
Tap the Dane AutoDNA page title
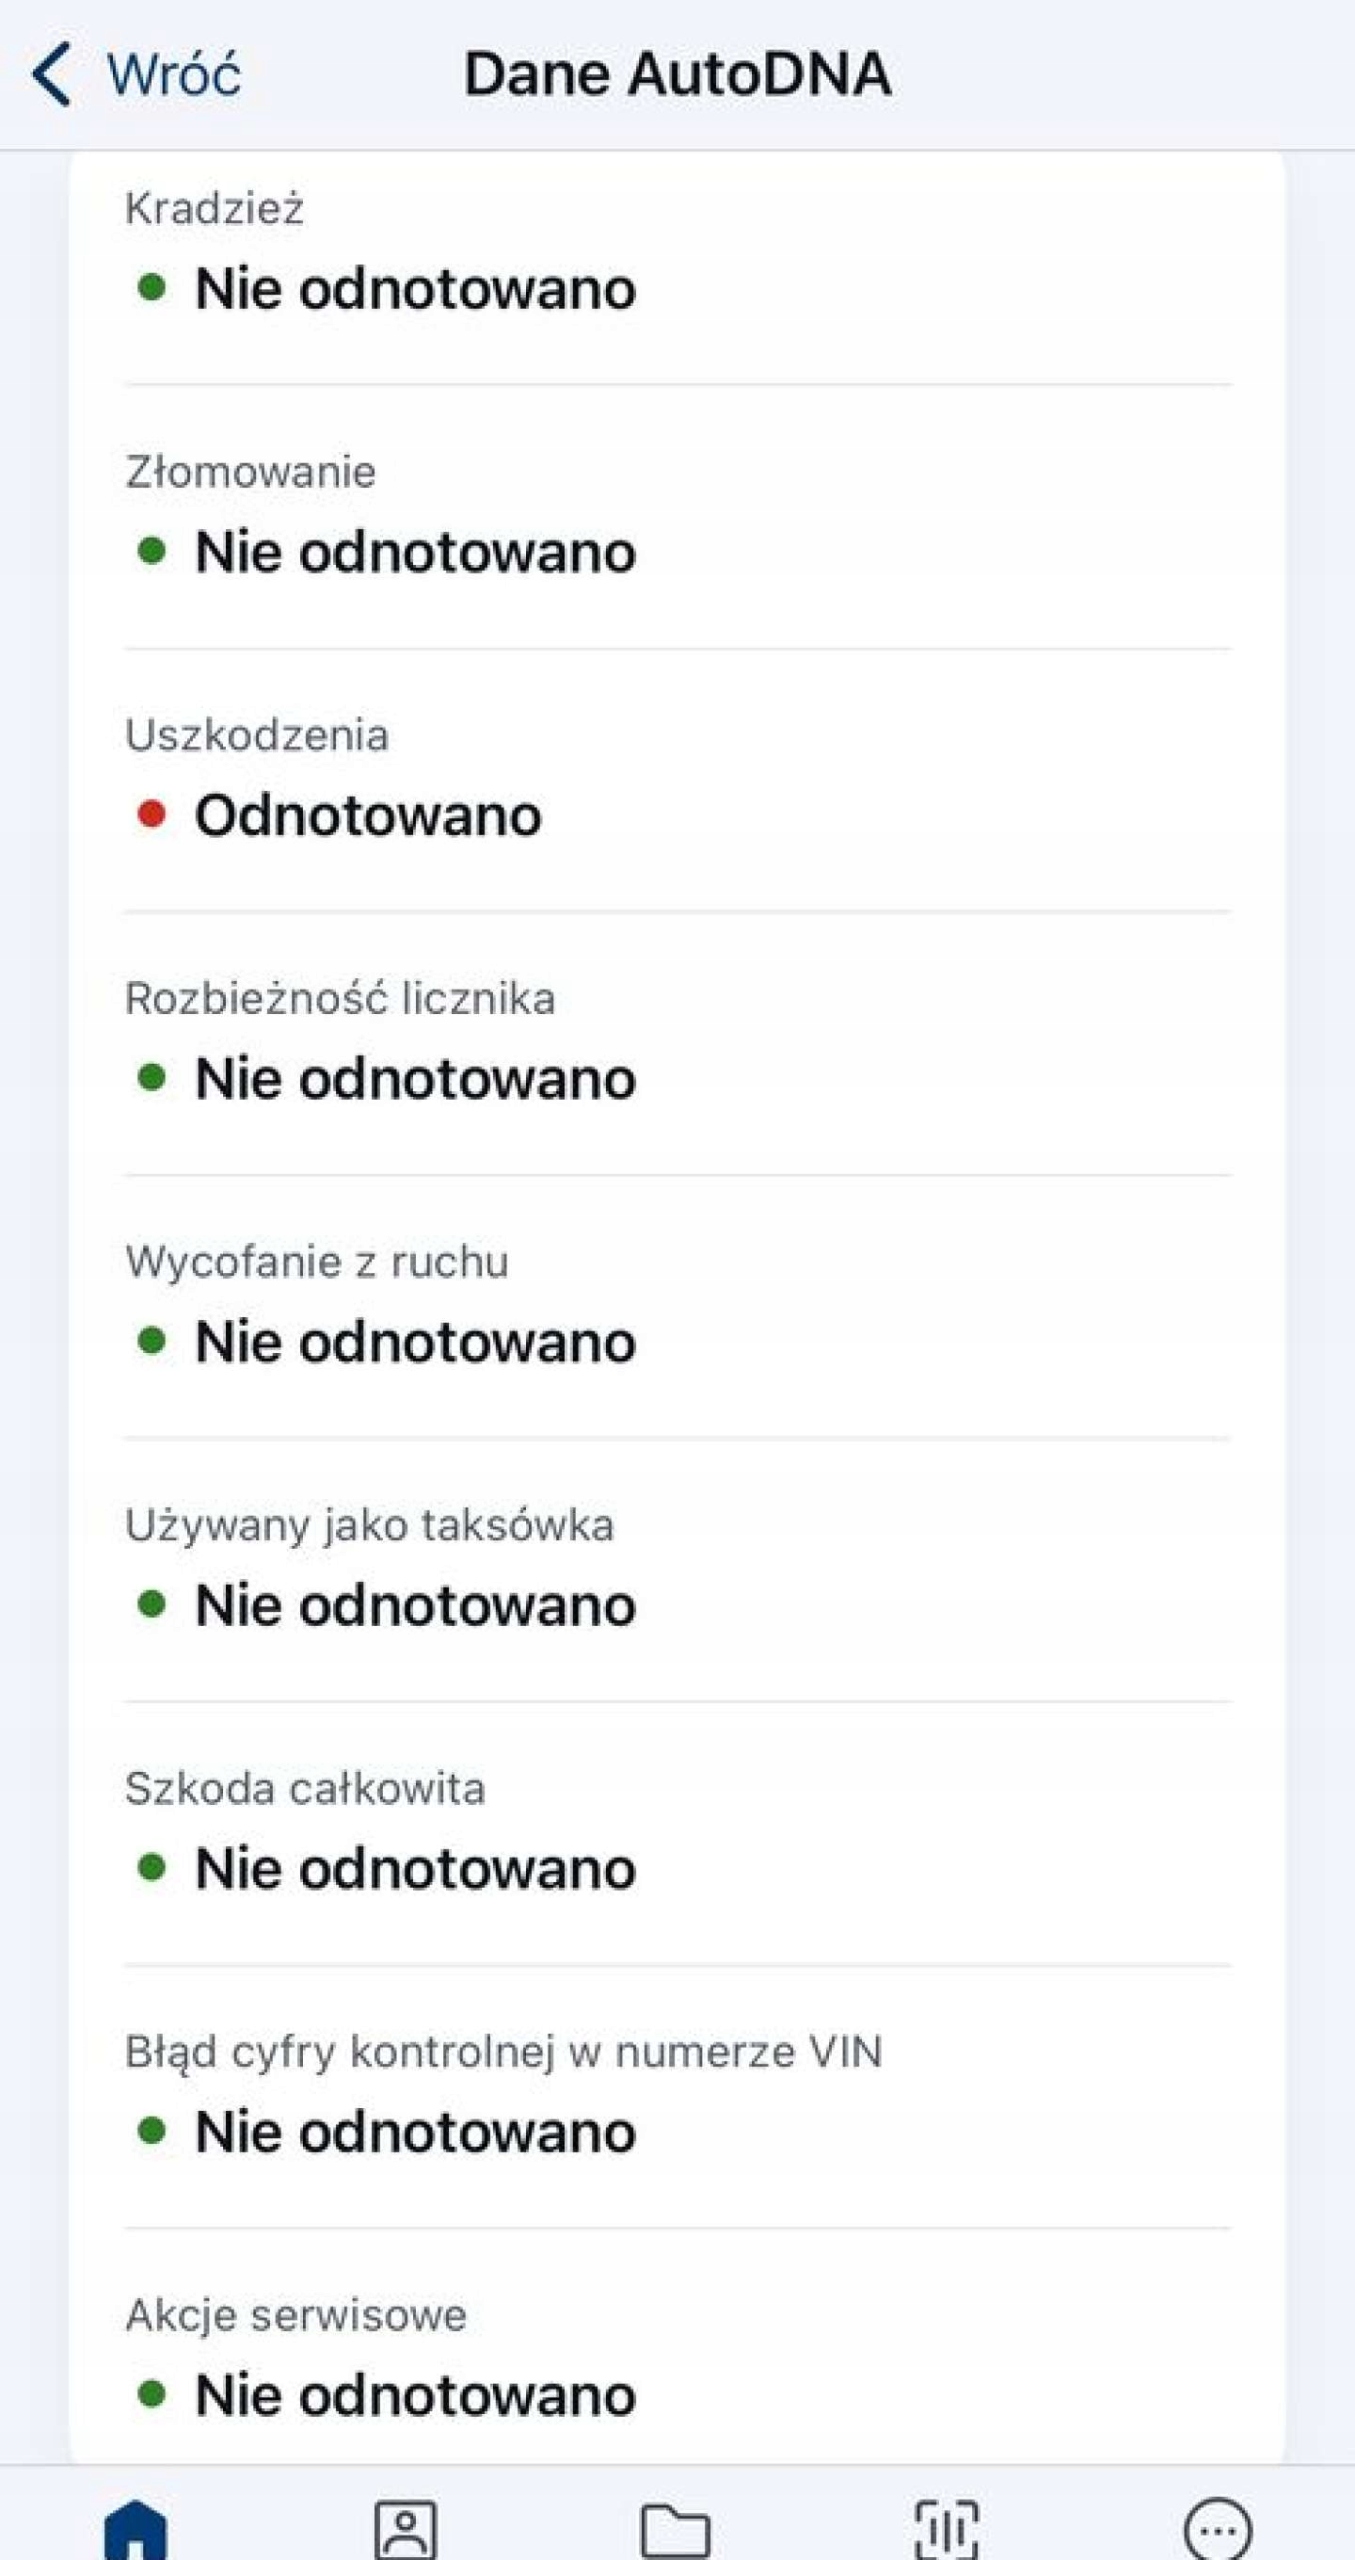pos(677,74)
